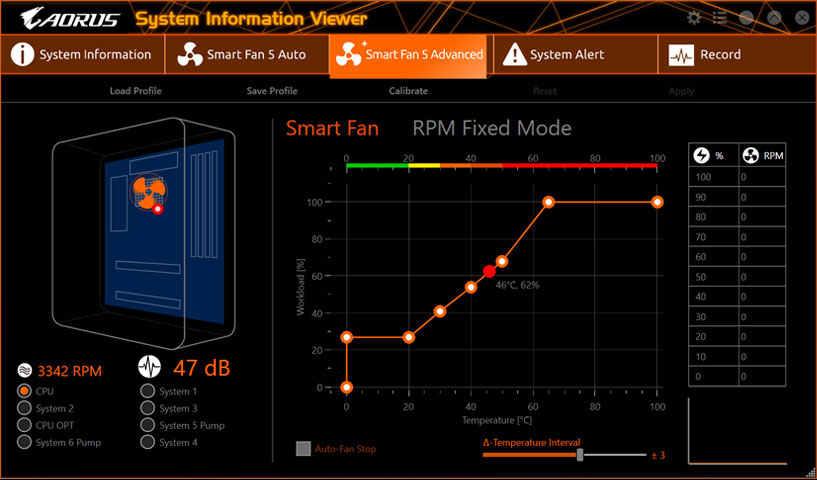Open the settings gear icon

click(694, 18)
